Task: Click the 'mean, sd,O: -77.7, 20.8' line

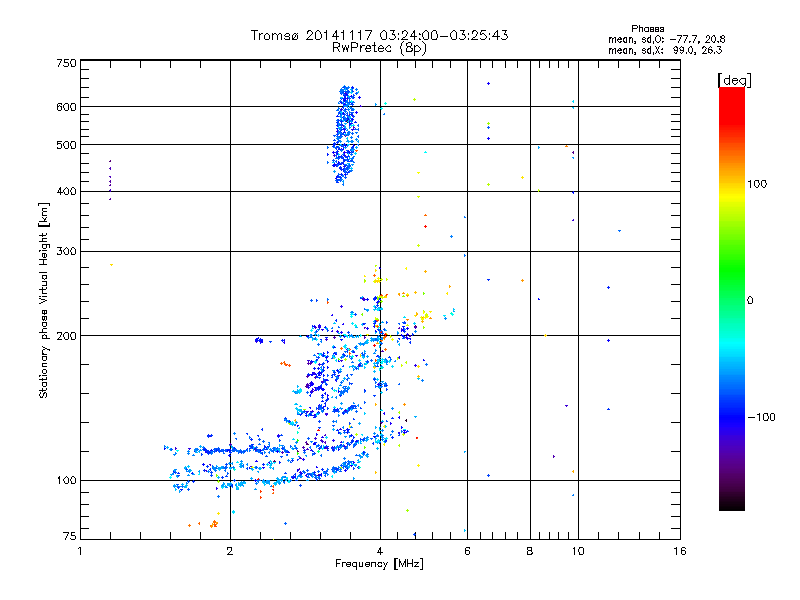Action: (666, 39)
